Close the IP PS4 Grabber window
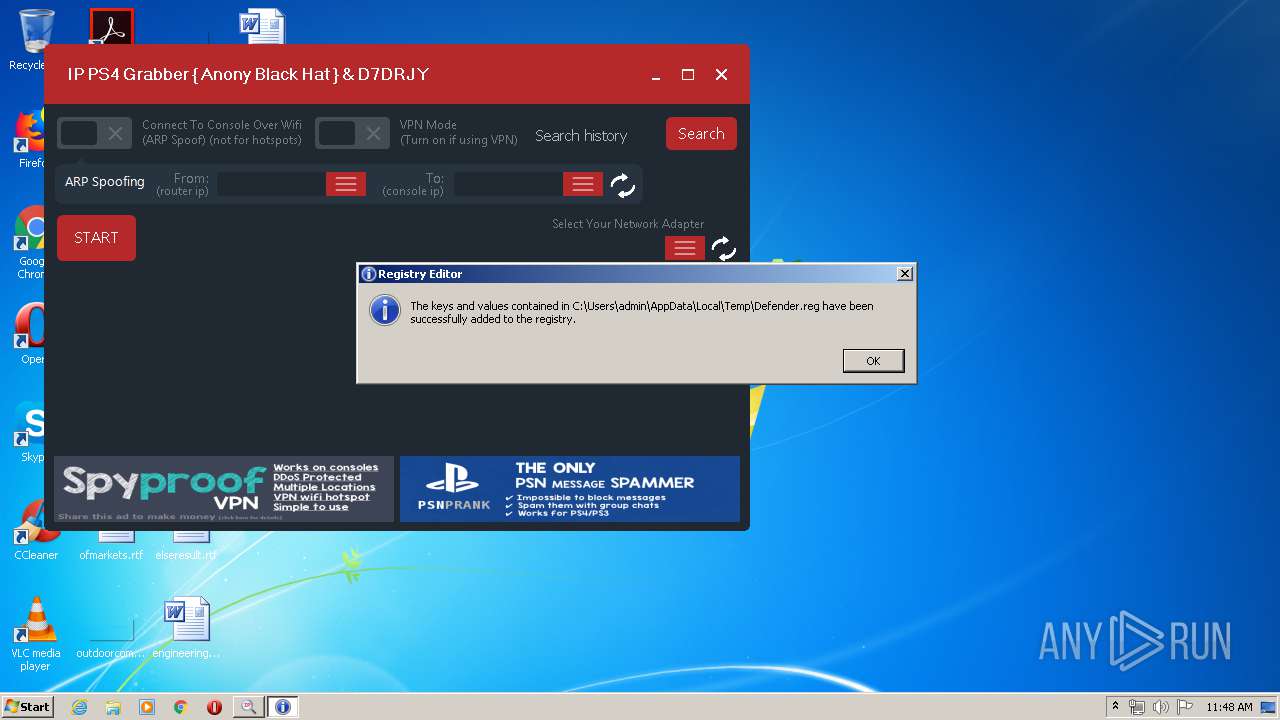Screen dimensions: 1280x720 pyautogui.click(x=721, y=75)
